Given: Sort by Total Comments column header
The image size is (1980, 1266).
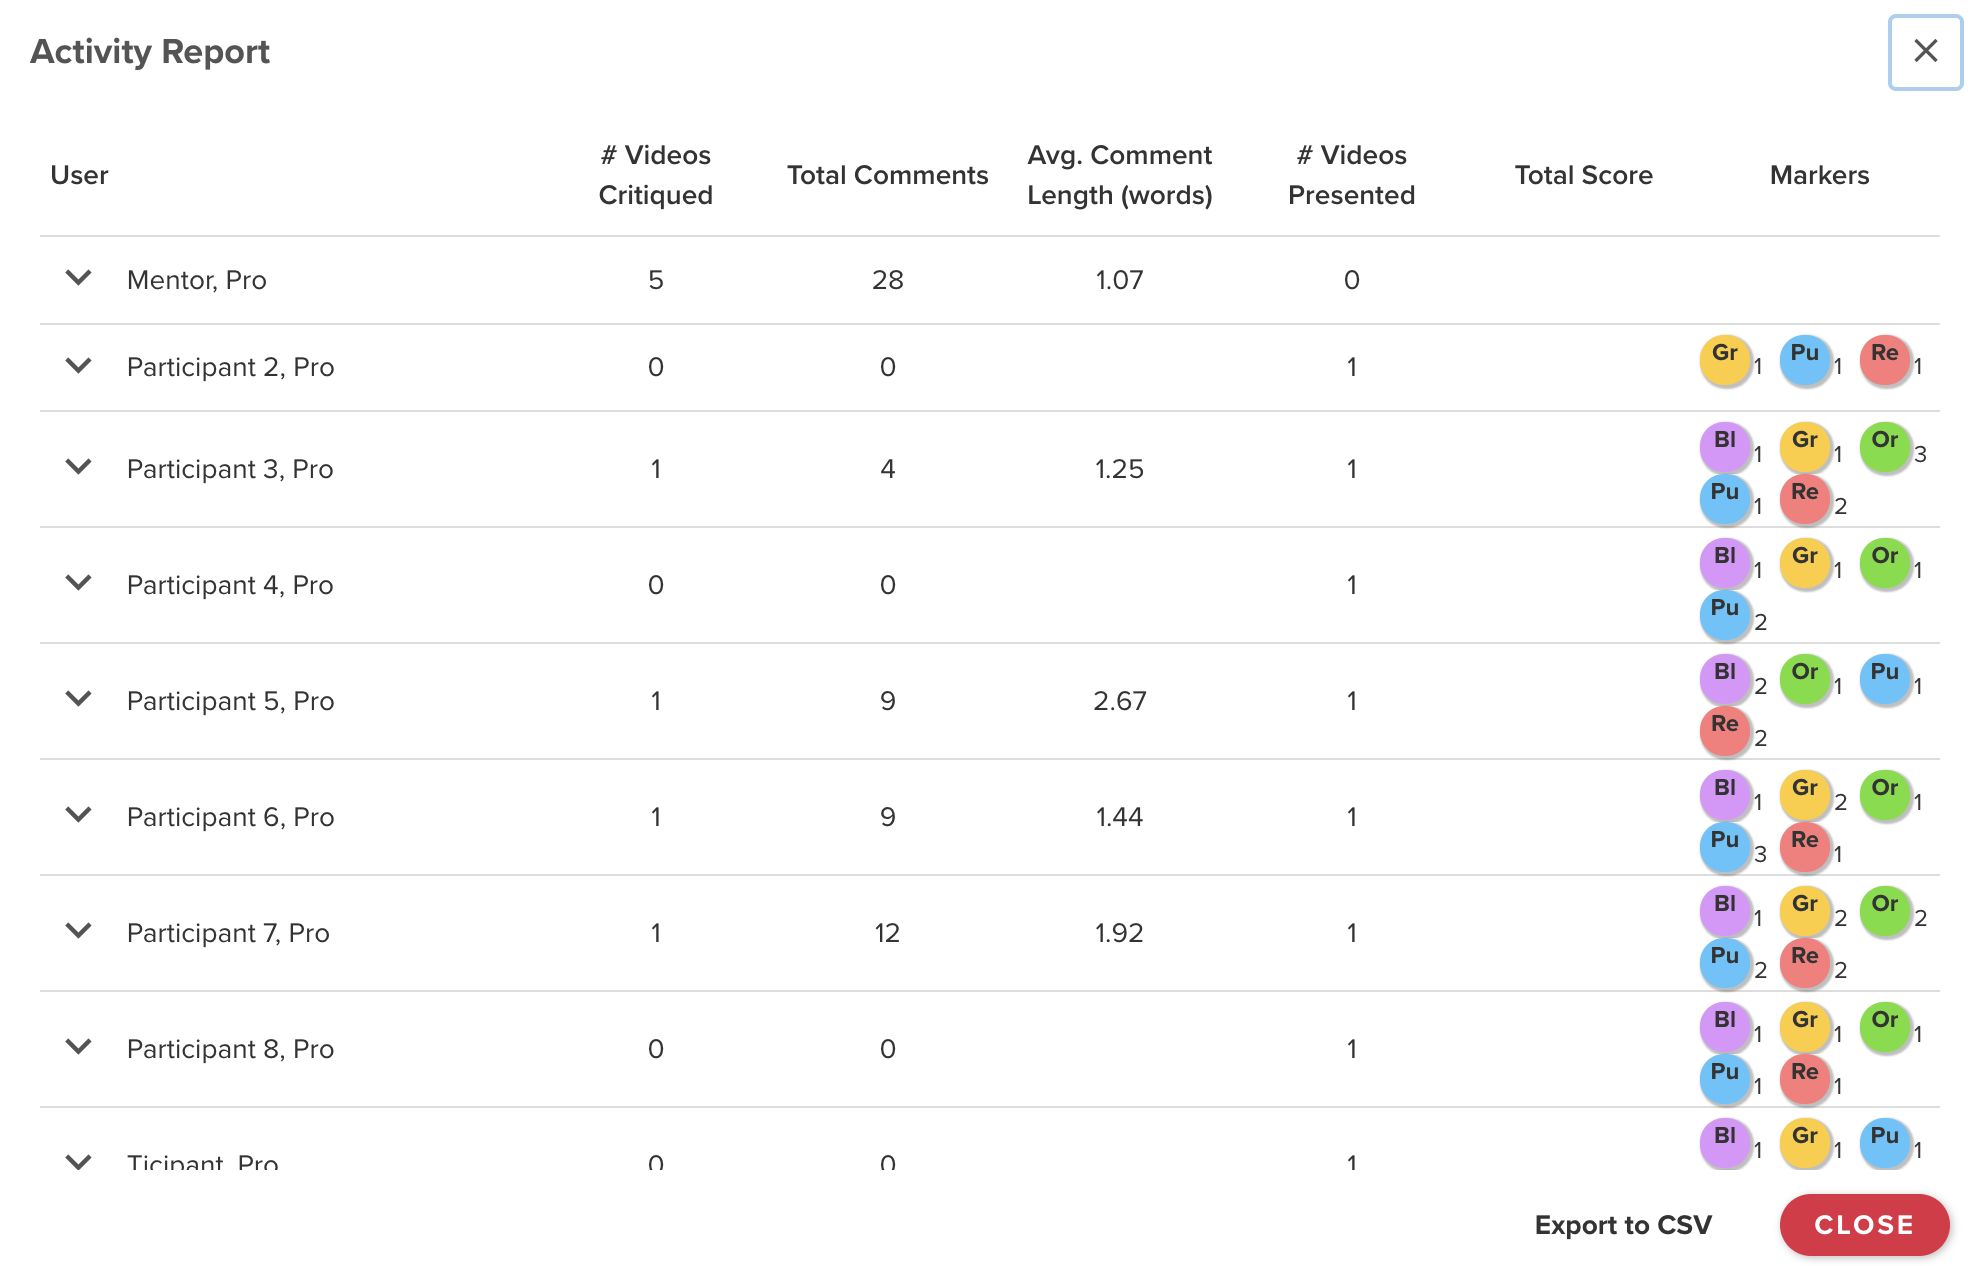Looking at the screenshot, I should click(x=887, y=175).
